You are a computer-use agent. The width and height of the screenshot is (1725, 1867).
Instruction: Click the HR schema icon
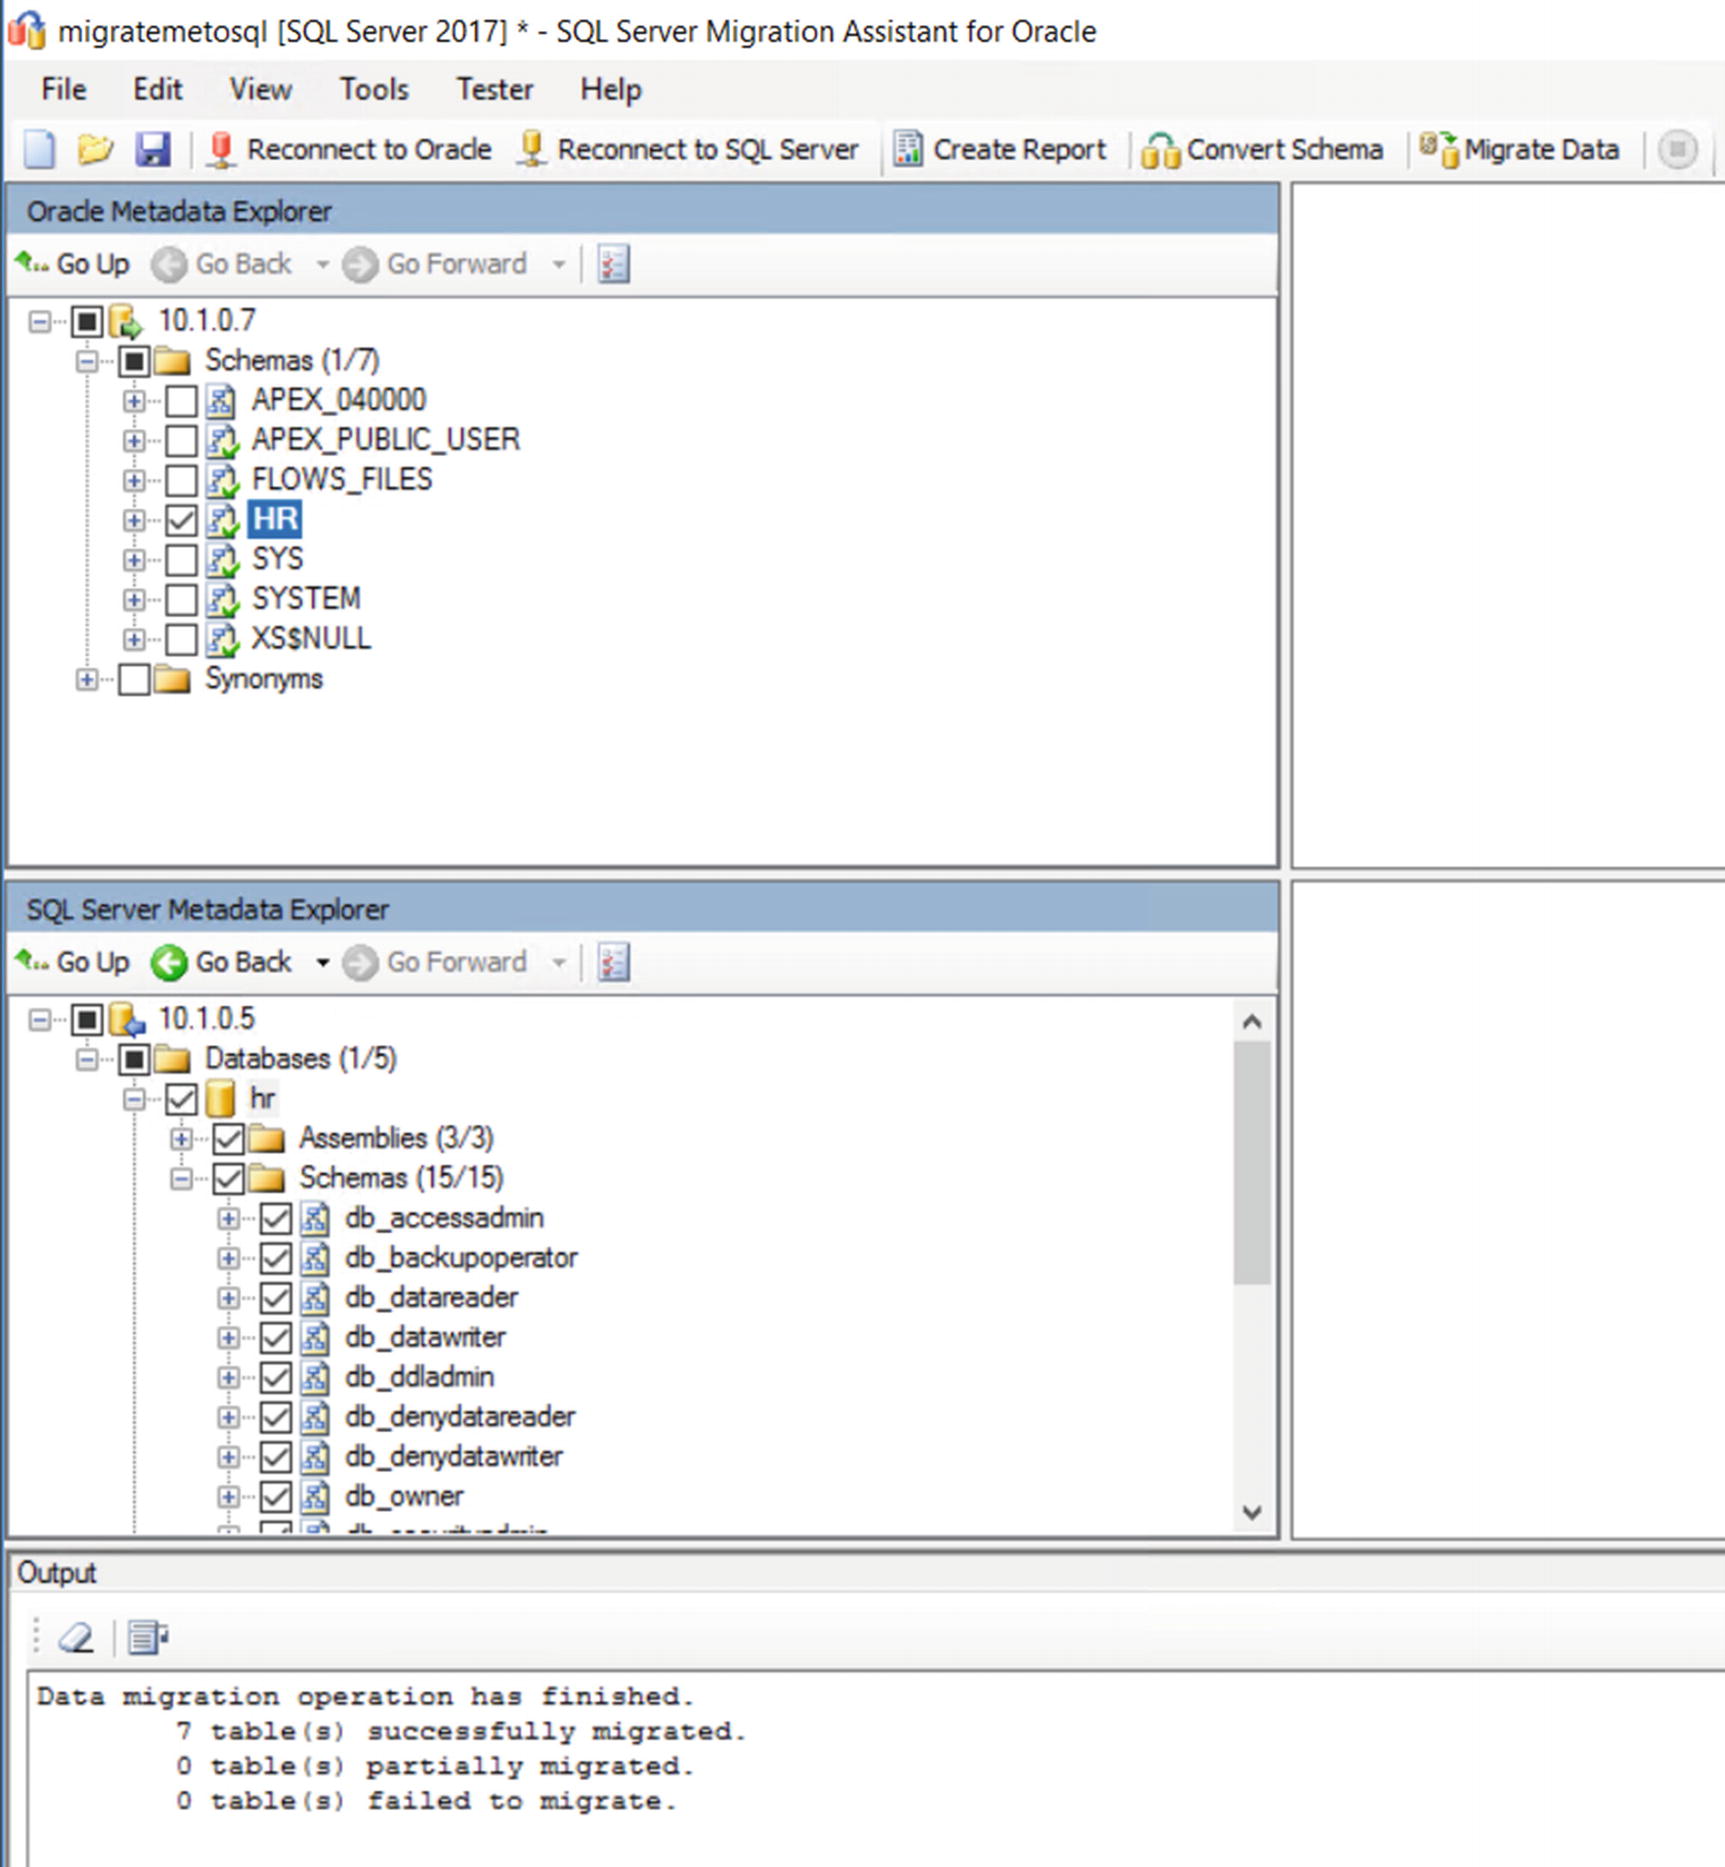point(222,520)
